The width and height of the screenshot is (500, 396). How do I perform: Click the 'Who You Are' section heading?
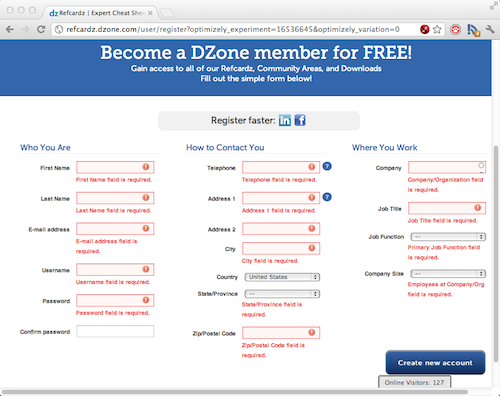coord(45,147)
